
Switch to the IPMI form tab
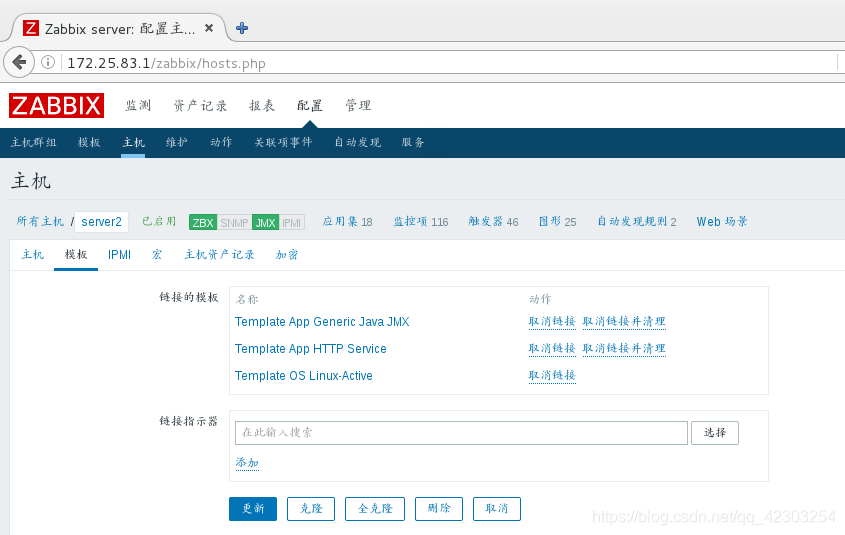pos(119,255)
